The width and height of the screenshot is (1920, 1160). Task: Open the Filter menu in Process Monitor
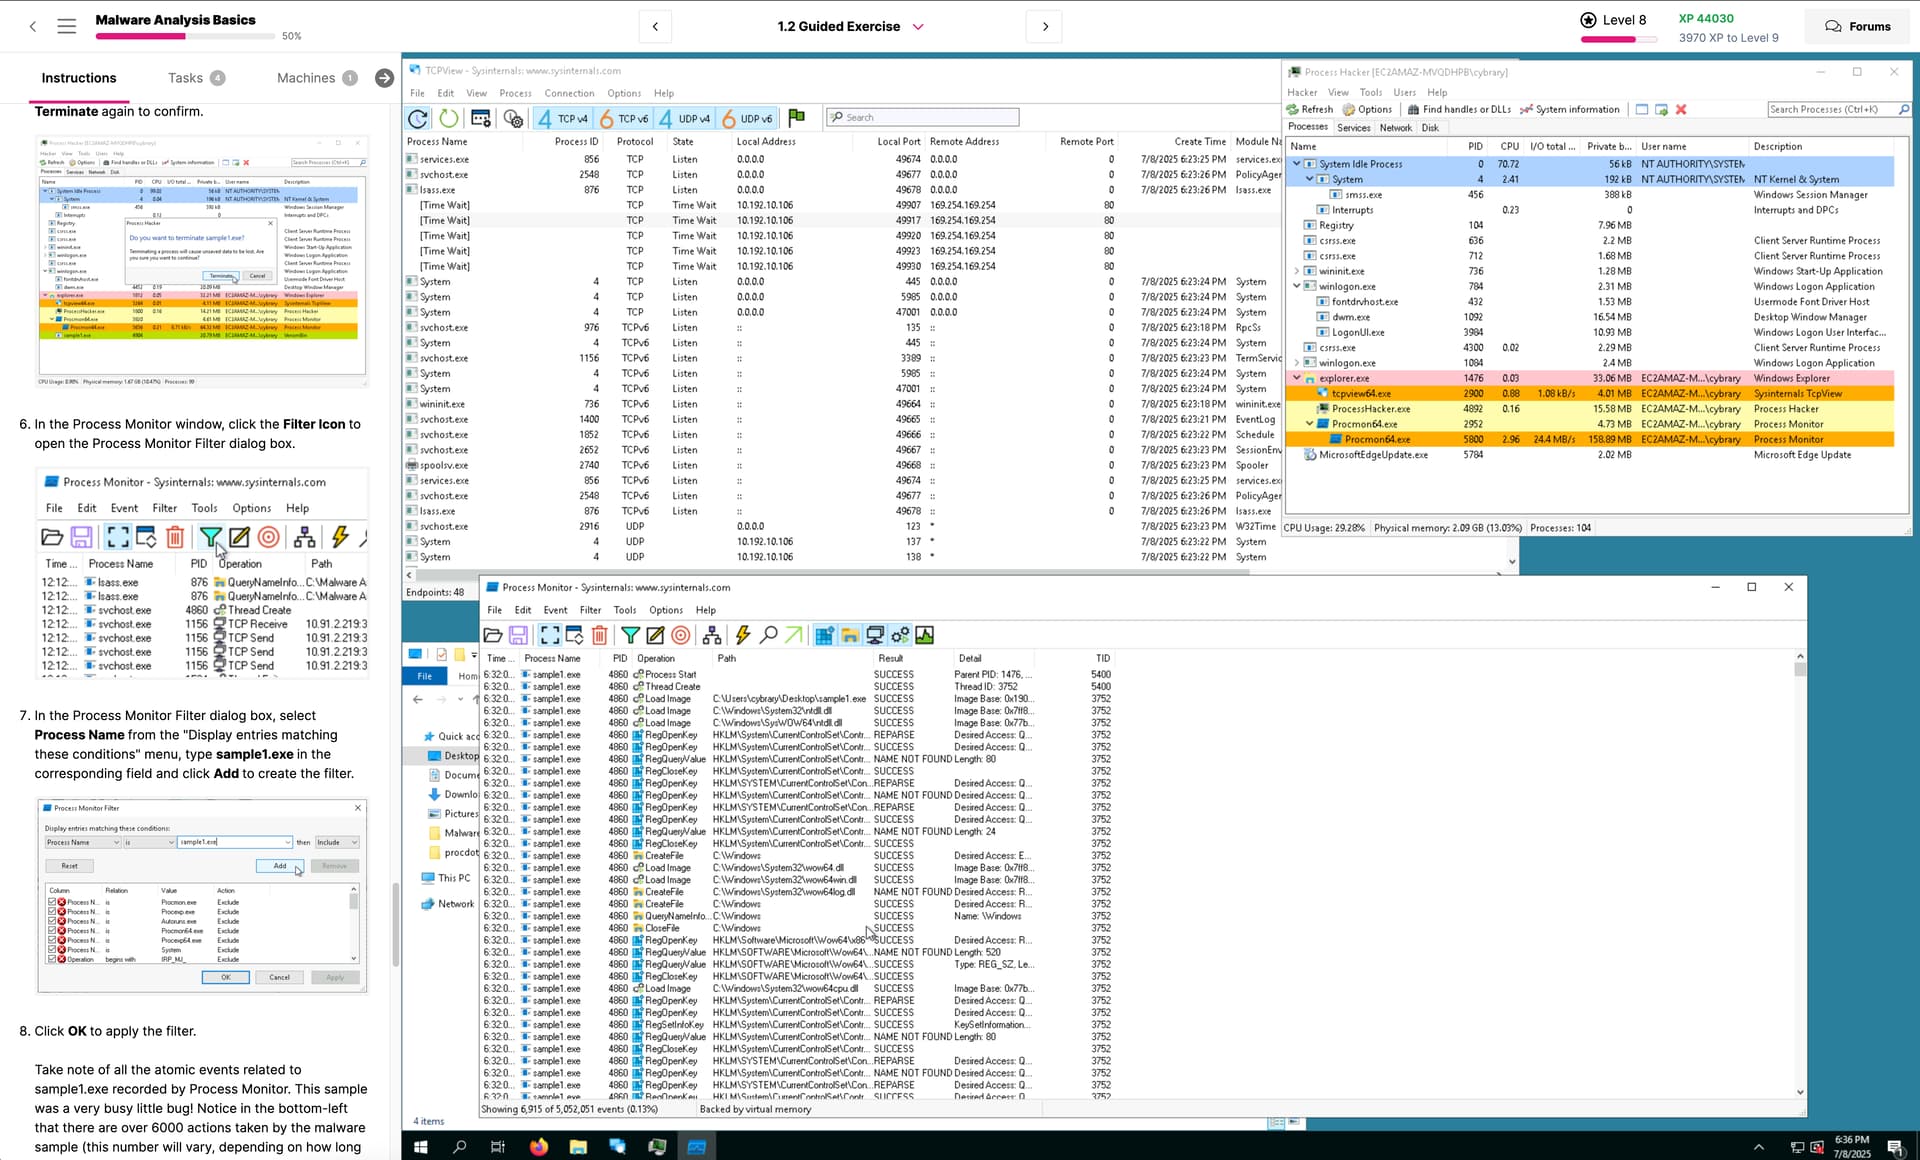tap(591, 610)
